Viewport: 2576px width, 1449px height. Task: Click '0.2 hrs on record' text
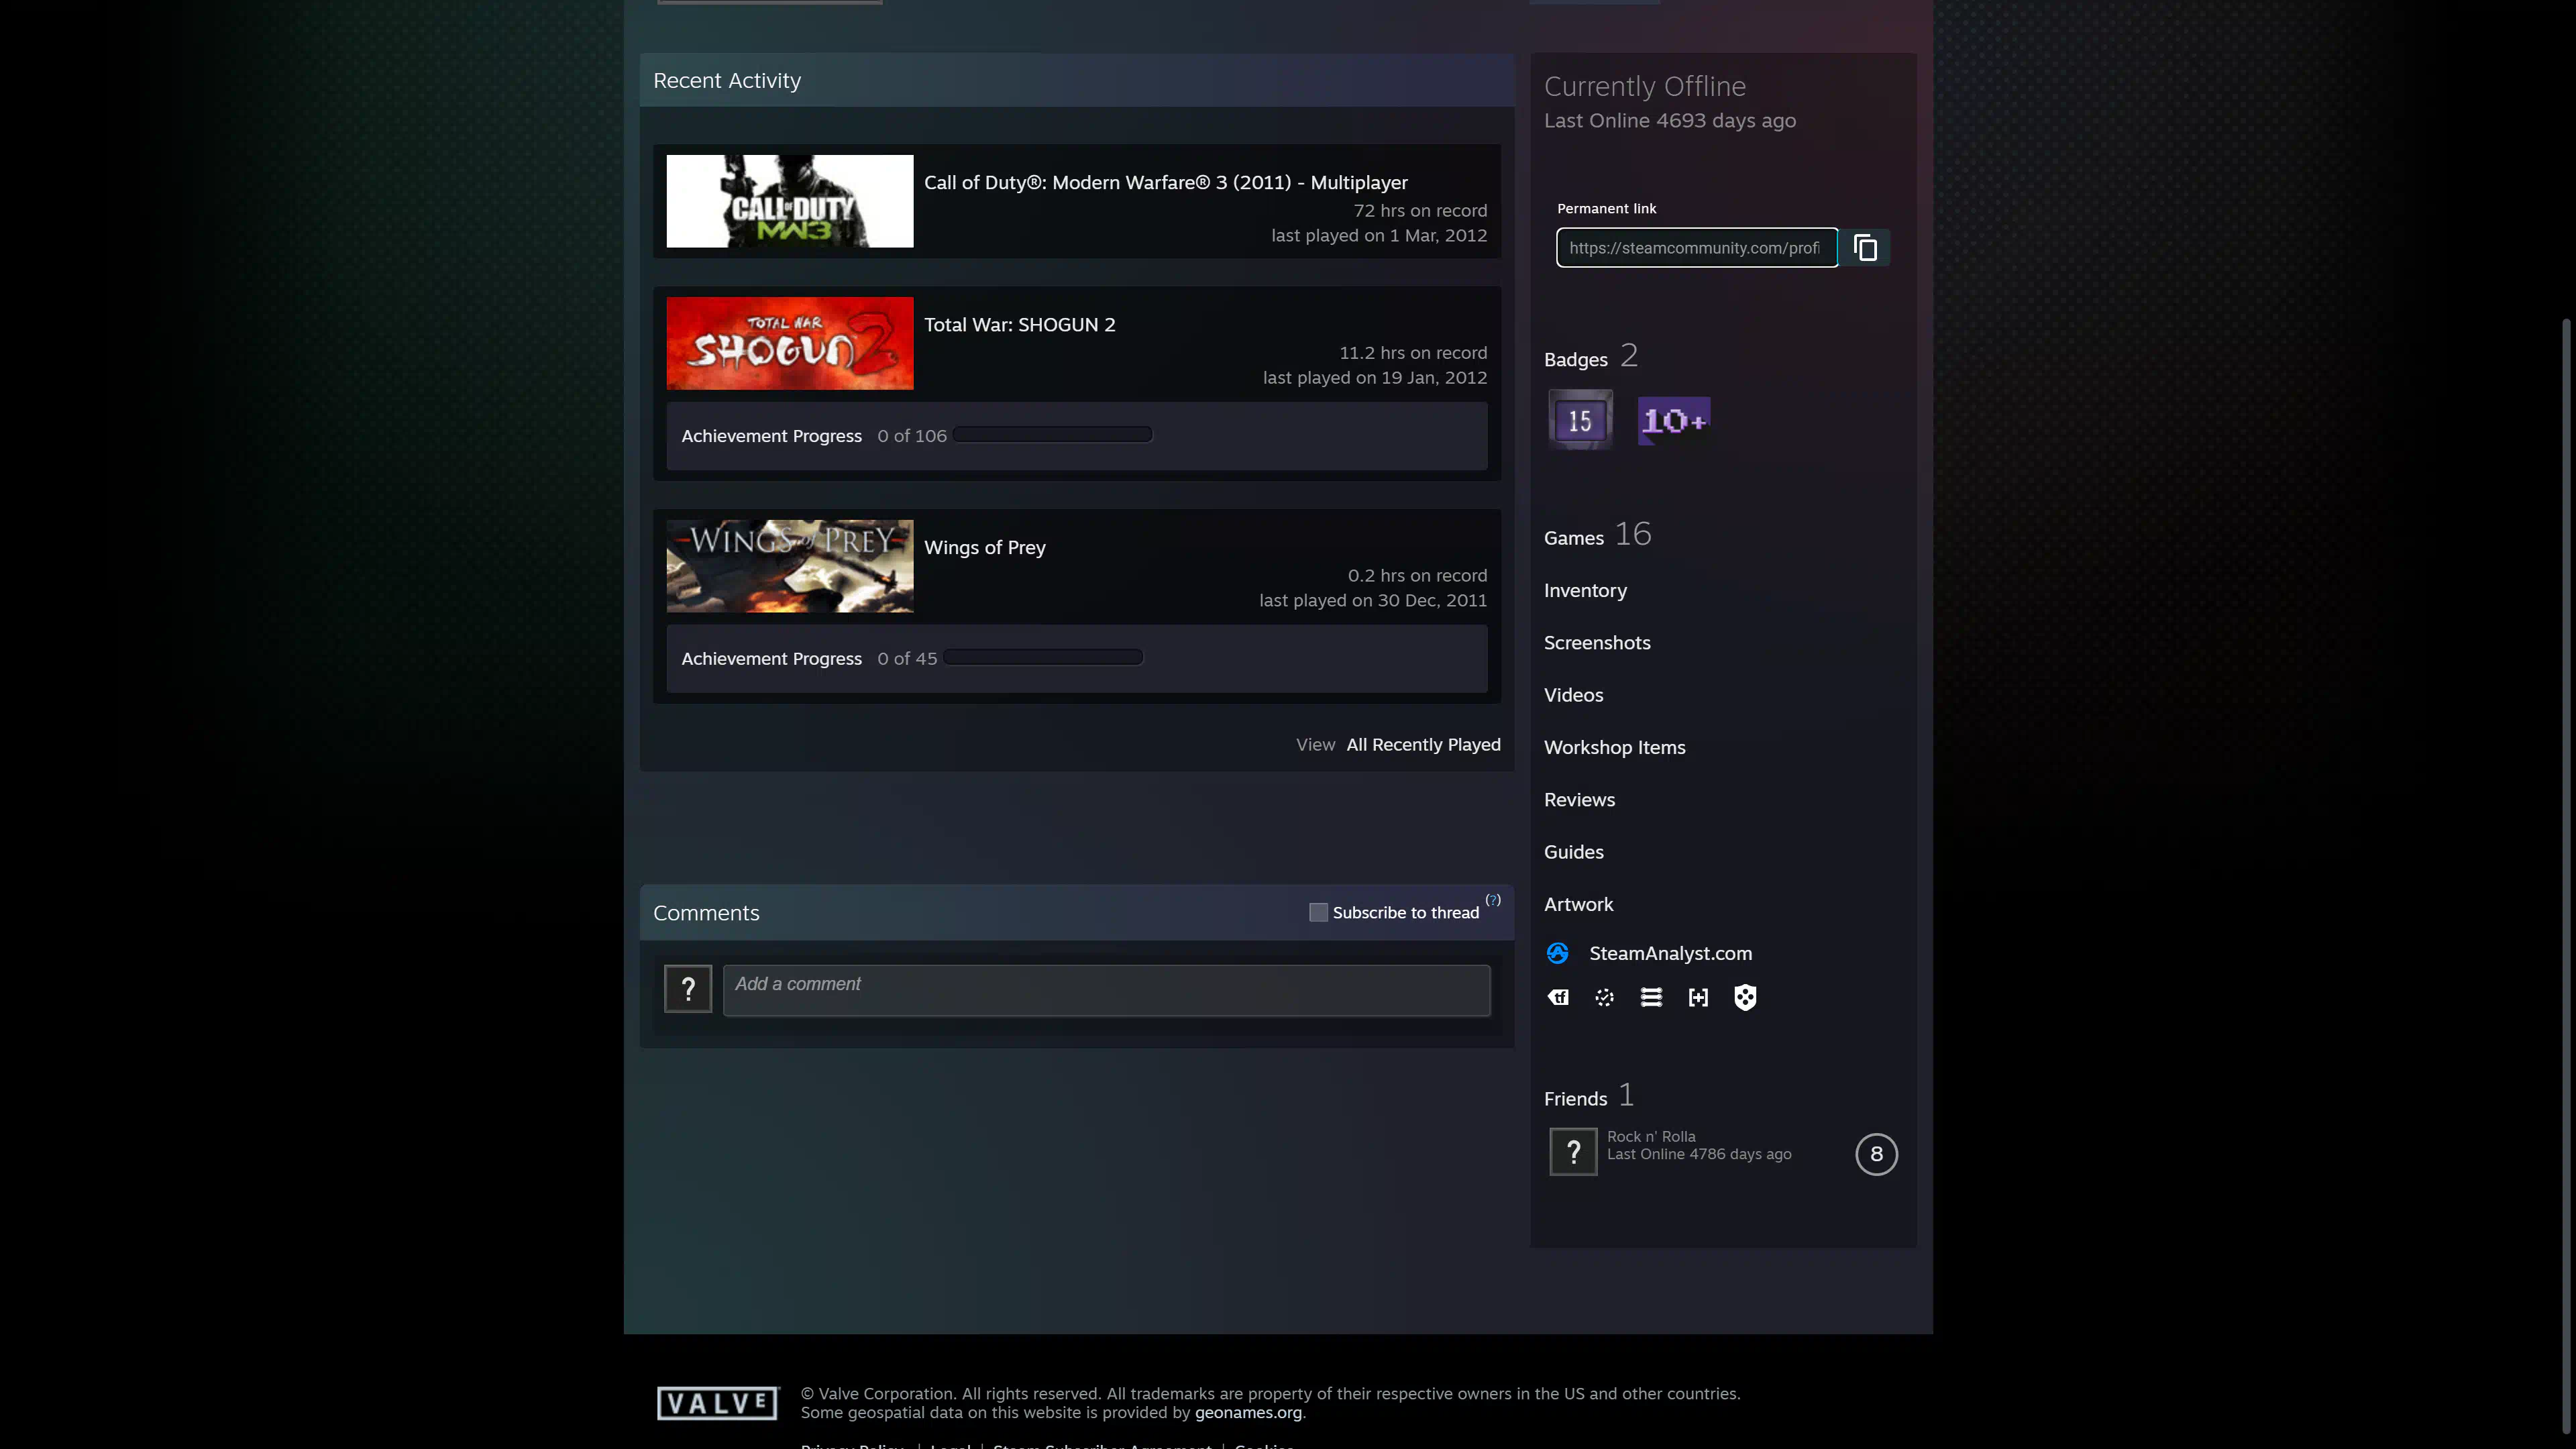tap(1417, 575)
